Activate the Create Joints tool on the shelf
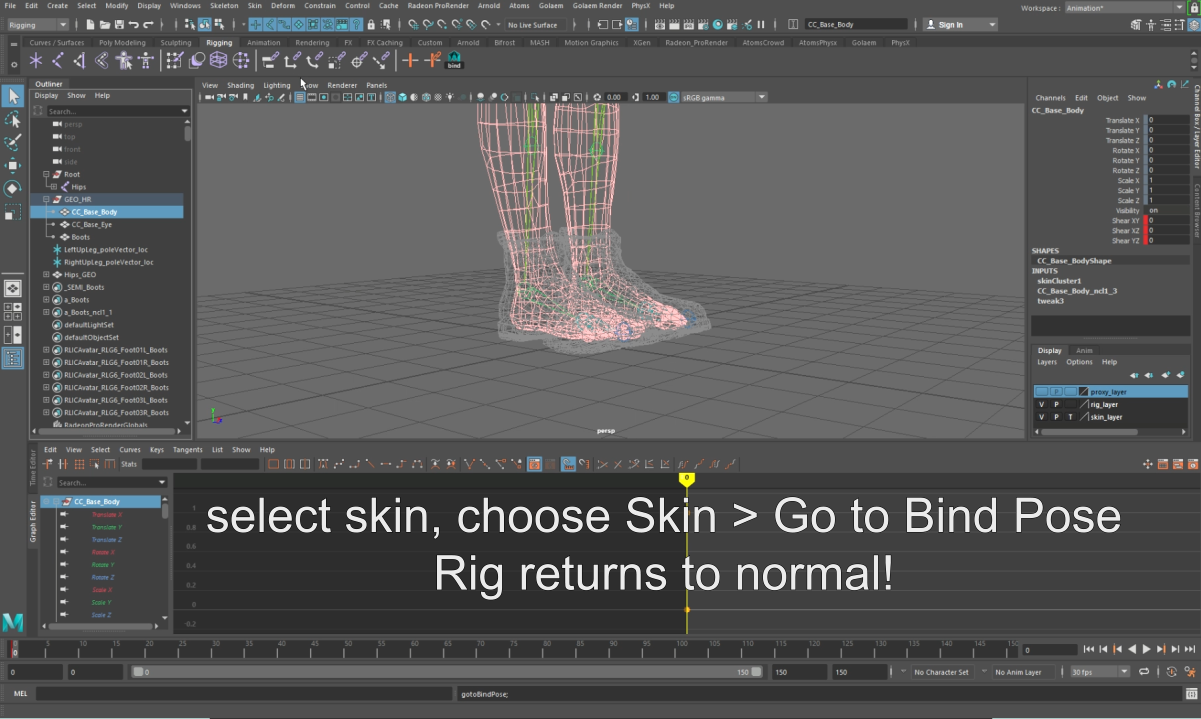 tap(35, 62)
